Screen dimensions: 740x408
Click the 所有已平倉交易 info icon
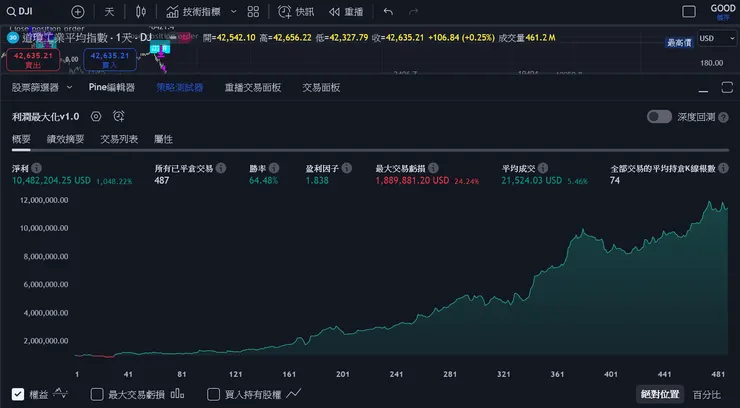coord(220,168)
